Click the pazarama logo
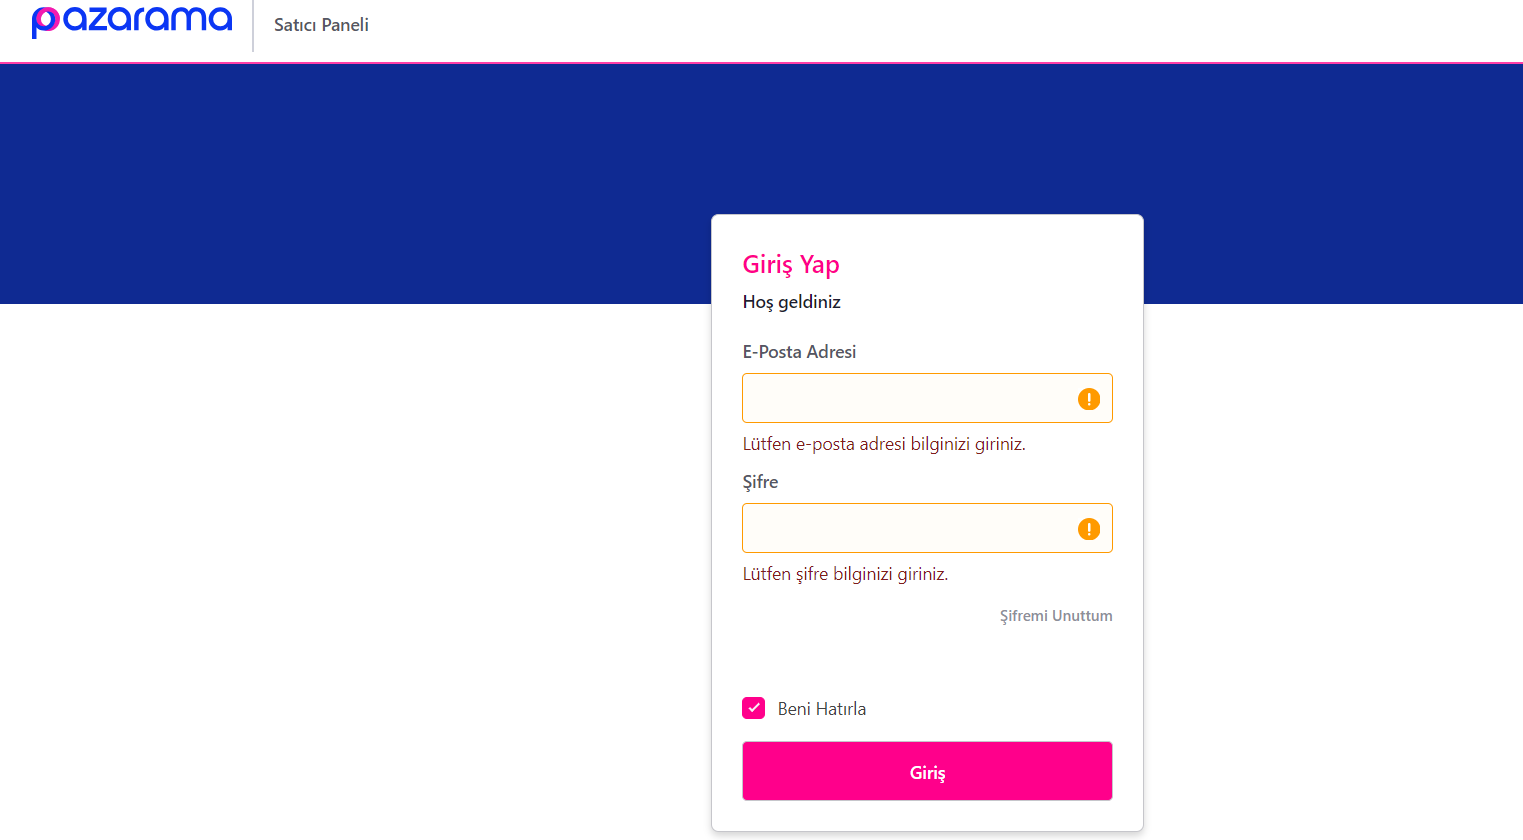This screenshot has height=840, width=1523. 132,21
